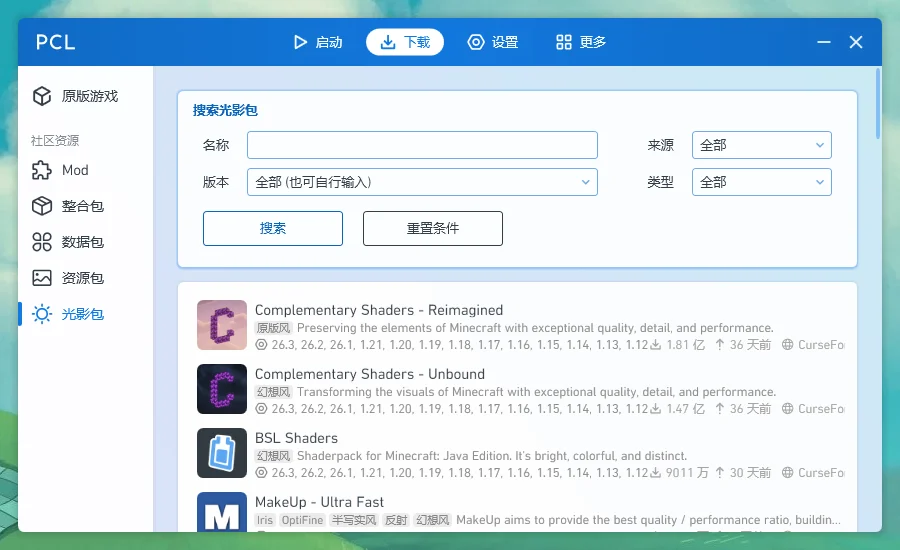Click the Iris tag on MakeUp
Image resolution: width=900 pixels, height=550 pixels.
(265, 520)
